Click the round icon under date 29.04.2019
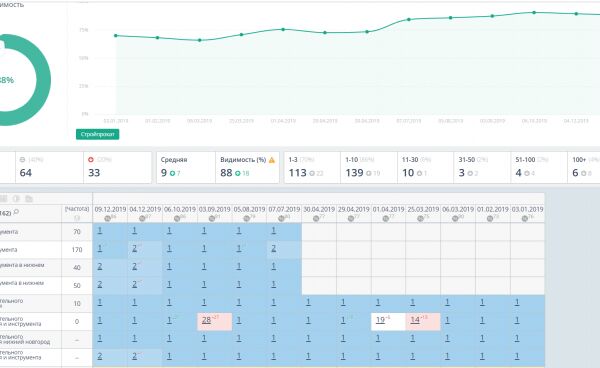Screen dimensions: 600x368 tap(351, 218)
